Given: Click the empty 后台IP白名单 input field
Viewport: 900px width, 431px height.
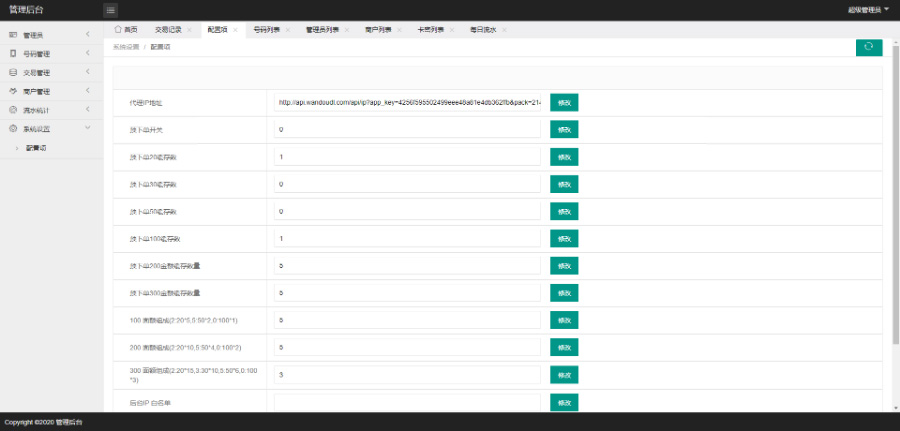Looking at the screenshot, I should click(x=406, y=402).
